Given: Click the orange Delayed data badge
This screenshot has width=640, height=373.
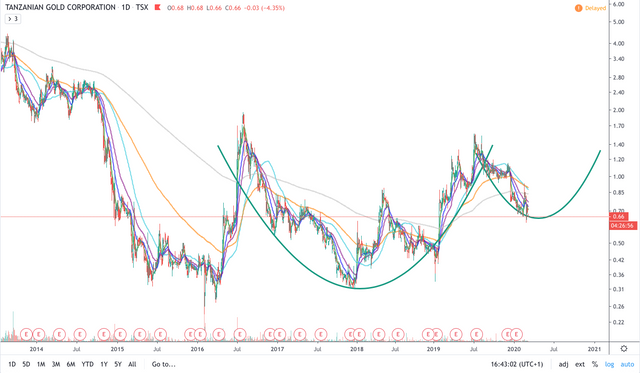Looking at the screenshot, I should coord(590,8).
